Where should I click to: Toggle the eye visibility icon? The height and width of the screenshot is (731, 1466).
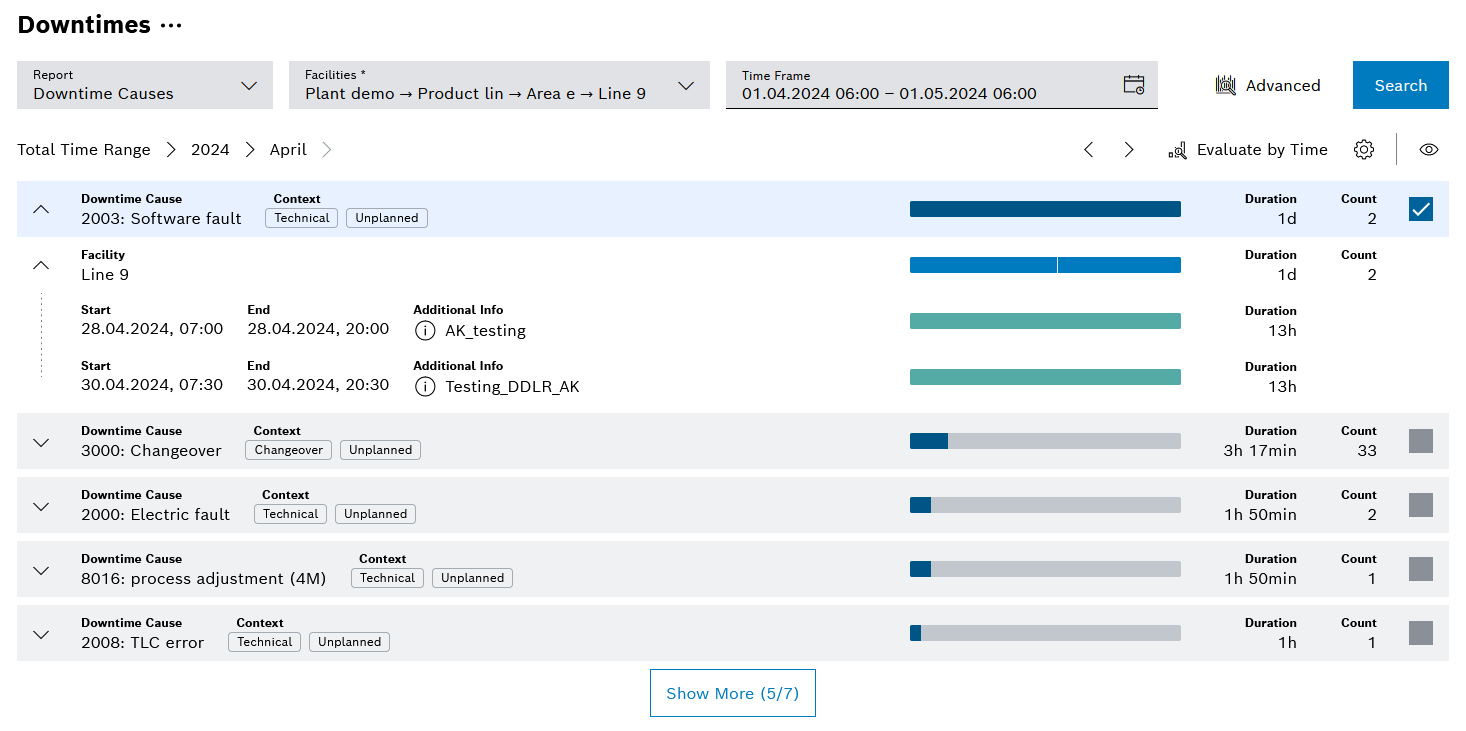1429,150
